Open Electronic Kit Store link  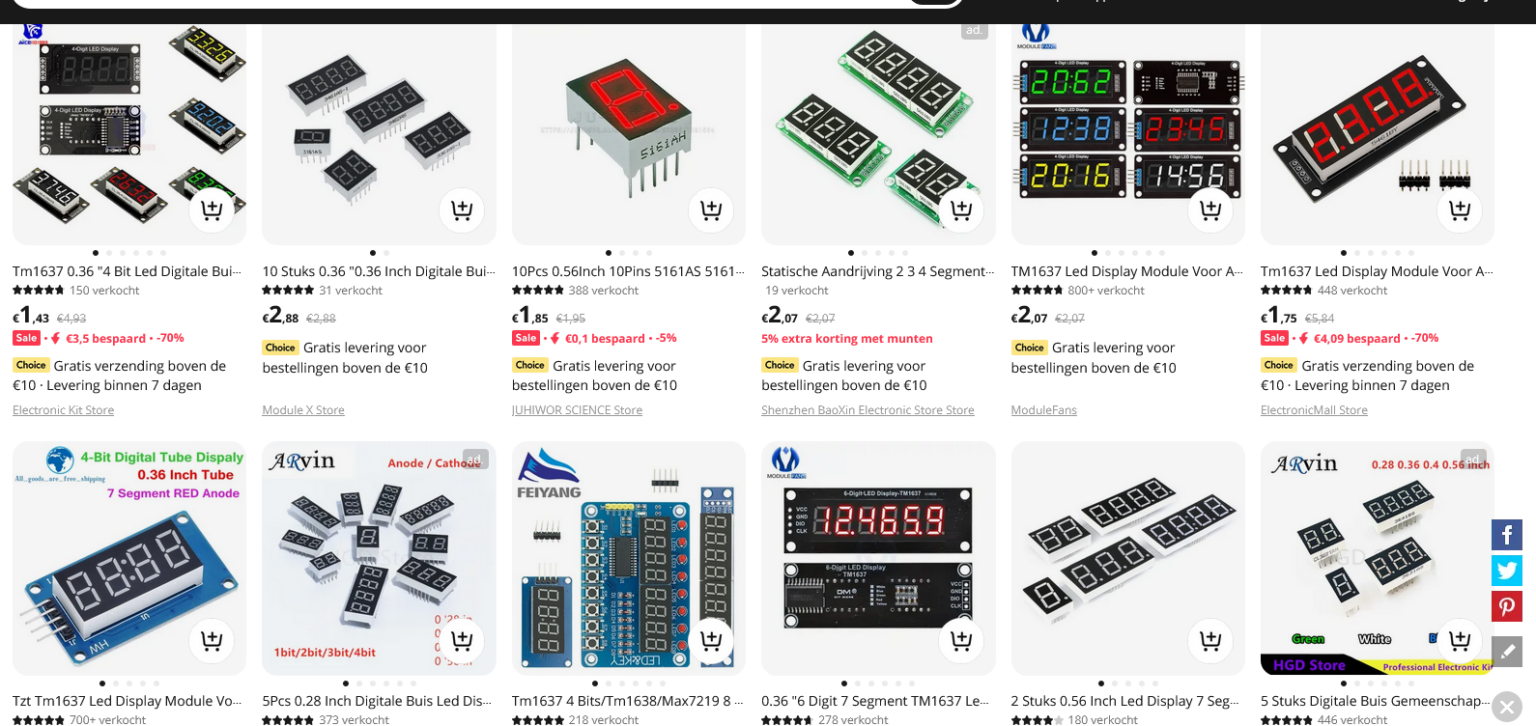click(x=63, y=410)
